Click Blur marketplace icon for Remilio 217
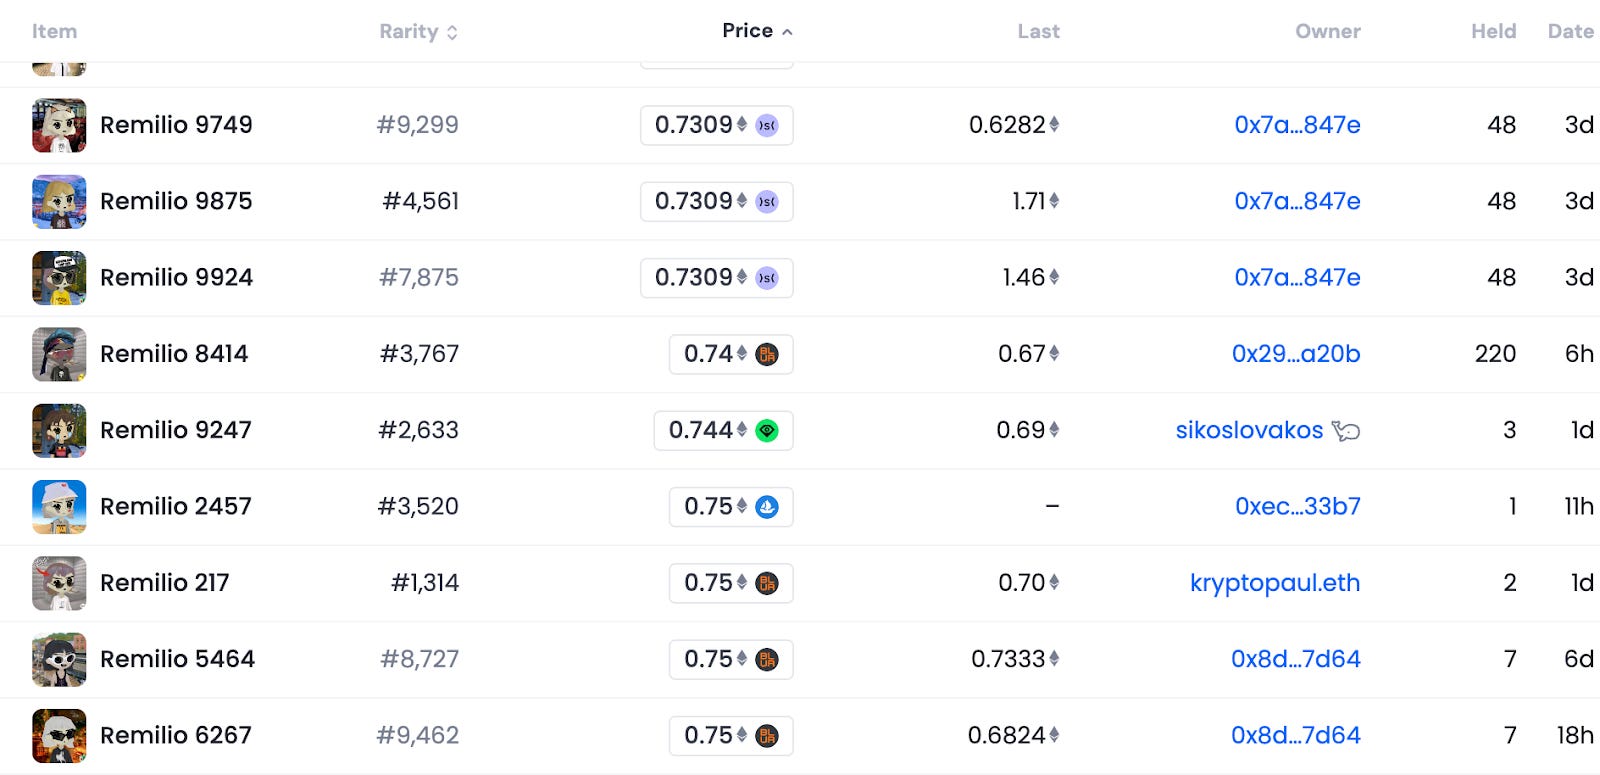 [x=767, y=583]
